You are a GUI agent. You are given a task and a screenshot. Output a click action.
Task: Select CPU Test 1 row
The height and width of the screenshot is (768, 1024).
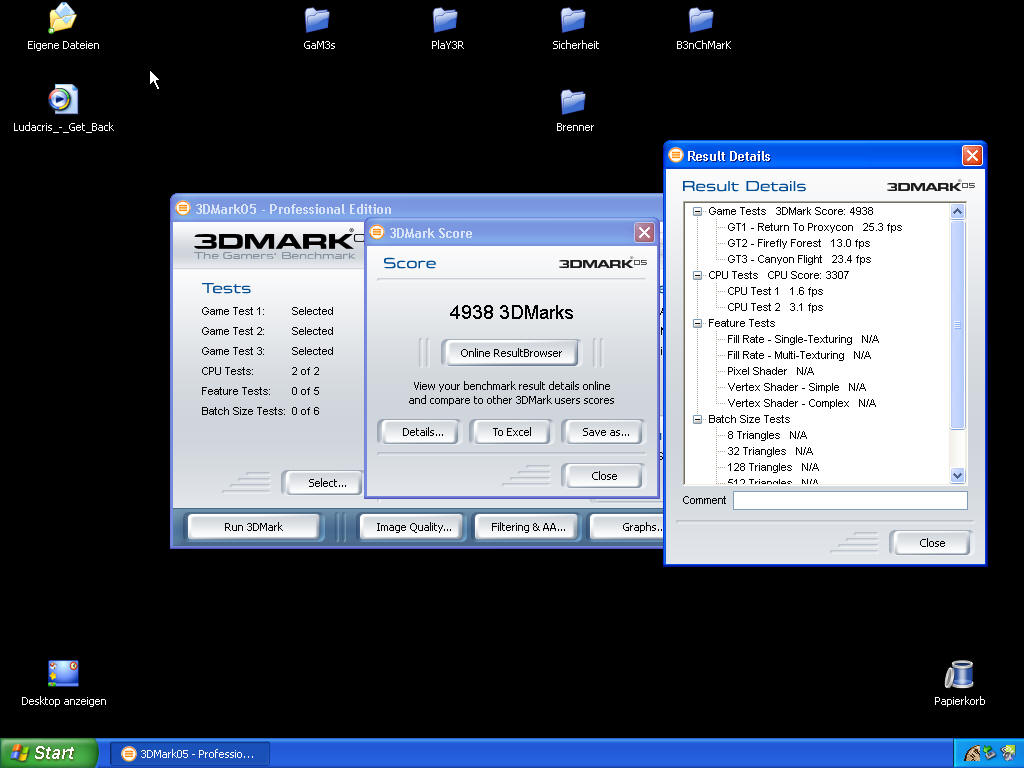[x=775, y=291]
